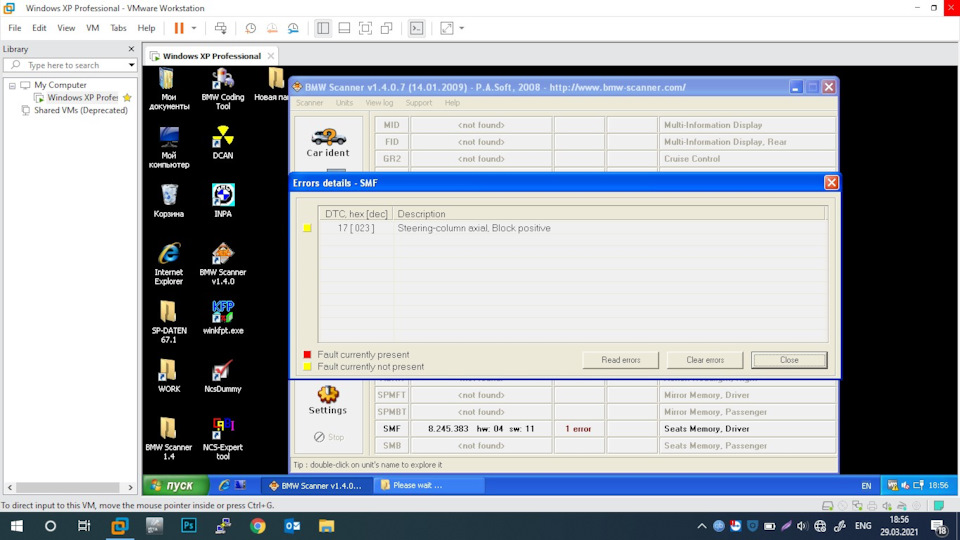Open the Windows notification center icon

pos(938,526)
